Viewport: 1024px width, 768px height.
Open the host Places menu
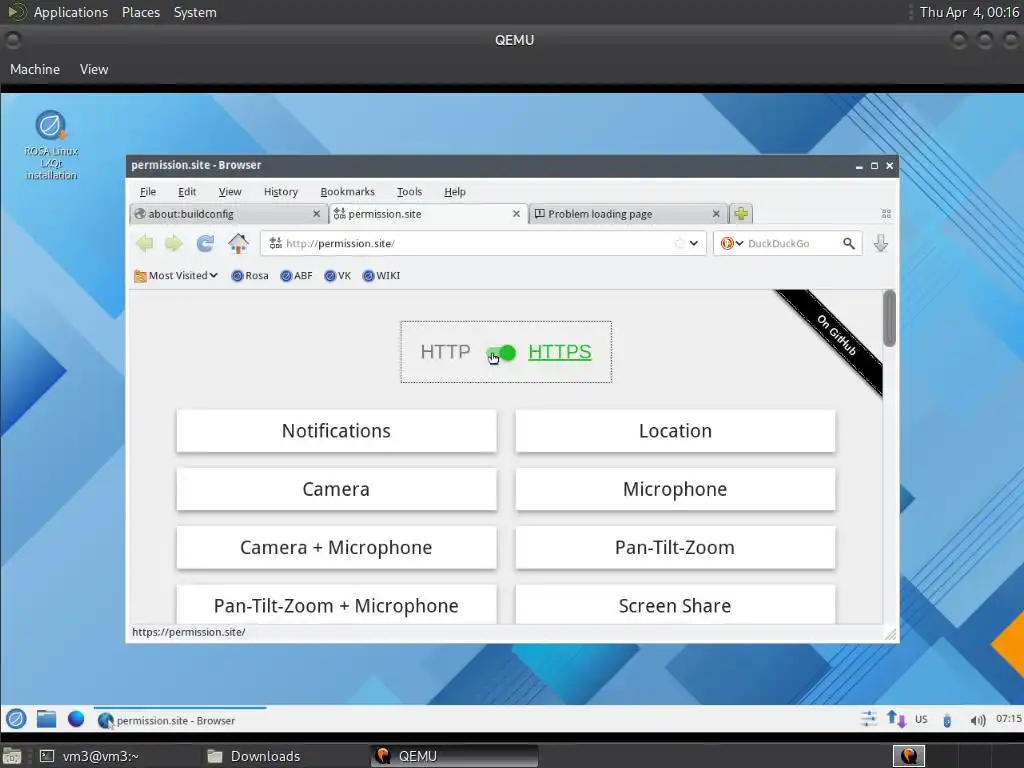click(x=140, y=12)
